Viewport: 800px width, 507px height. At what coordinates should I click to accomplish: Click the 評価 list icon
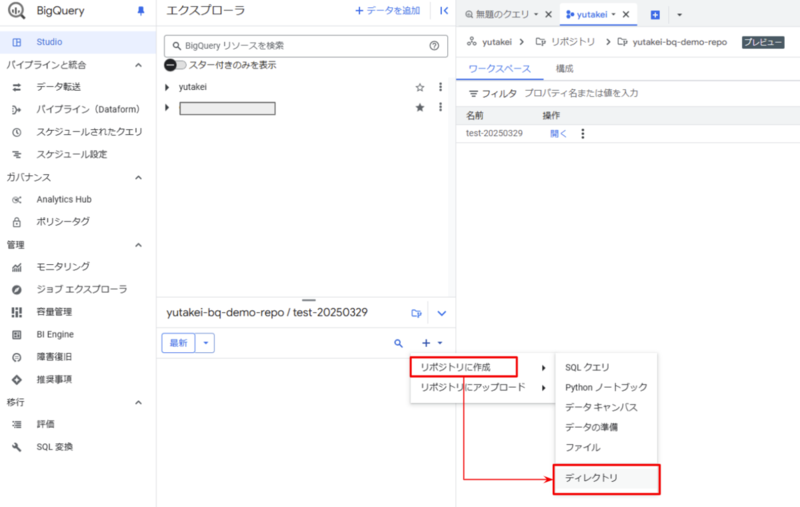(x=17, y=424)
